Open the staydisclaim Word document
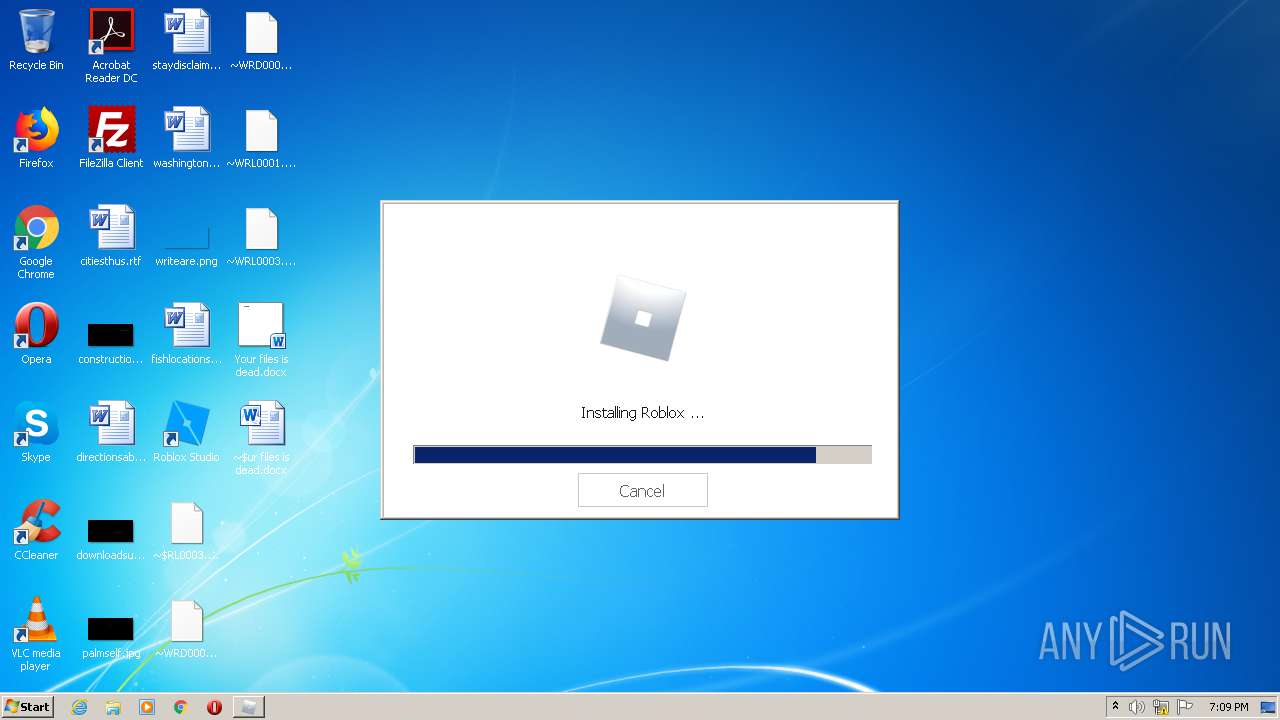 pos(186,41)
